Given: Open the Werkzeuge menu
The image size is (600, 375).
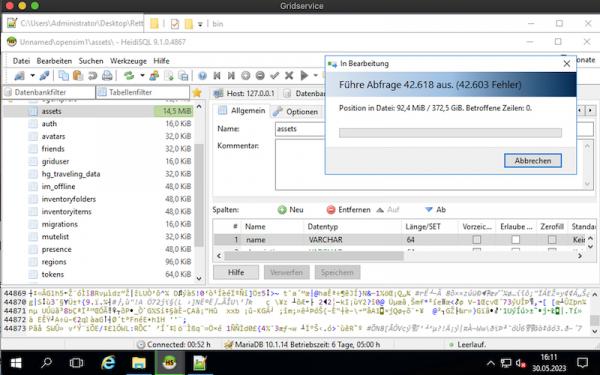Looking at the screenshot, I should [128, 61].
